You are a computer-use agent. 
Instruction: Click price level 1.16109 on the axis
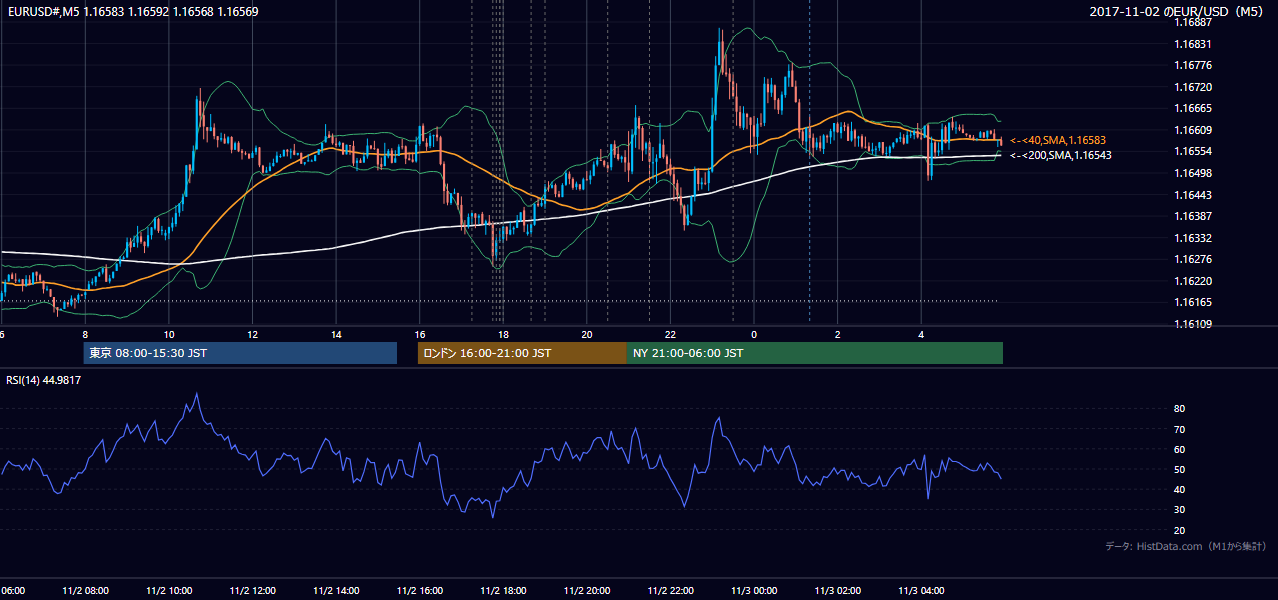tap(1193, 325)
